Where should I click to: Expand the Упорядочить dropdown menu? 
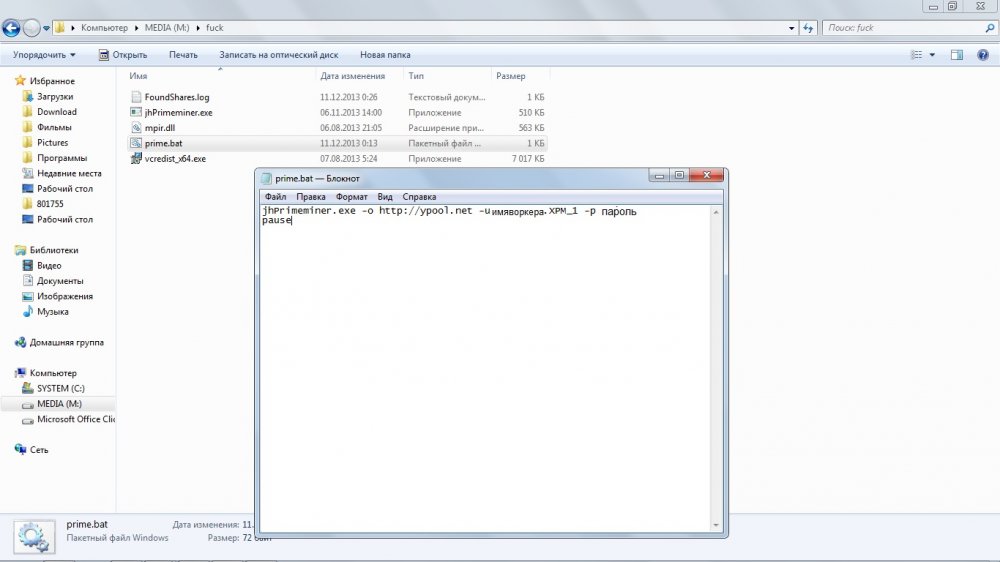45,55
